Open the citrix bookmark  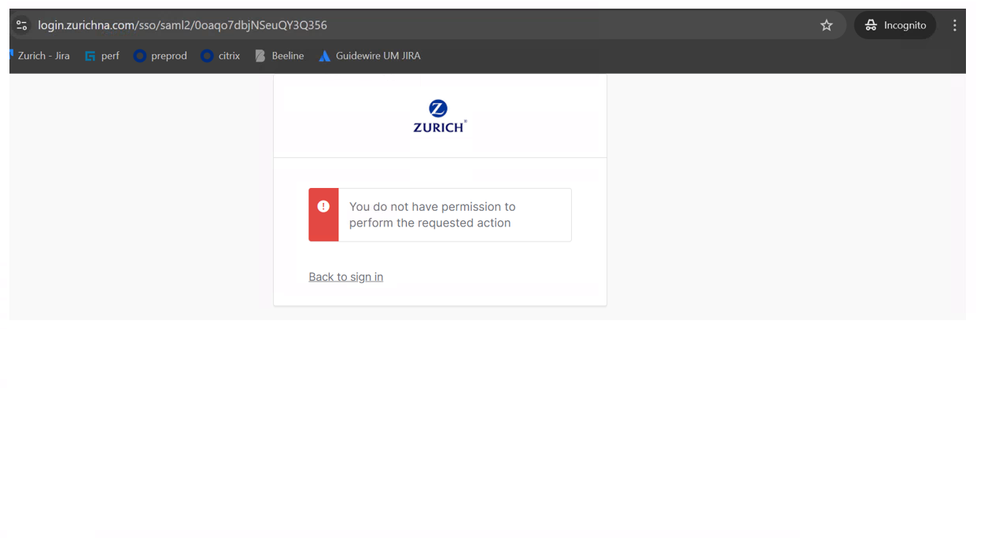point(220,56)
